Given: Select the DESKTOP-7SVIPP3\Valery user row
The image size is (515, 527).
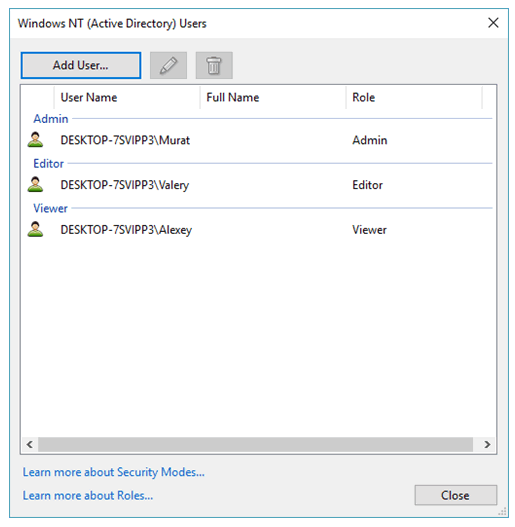Looking at the screenshot, I should coord(259,185).
